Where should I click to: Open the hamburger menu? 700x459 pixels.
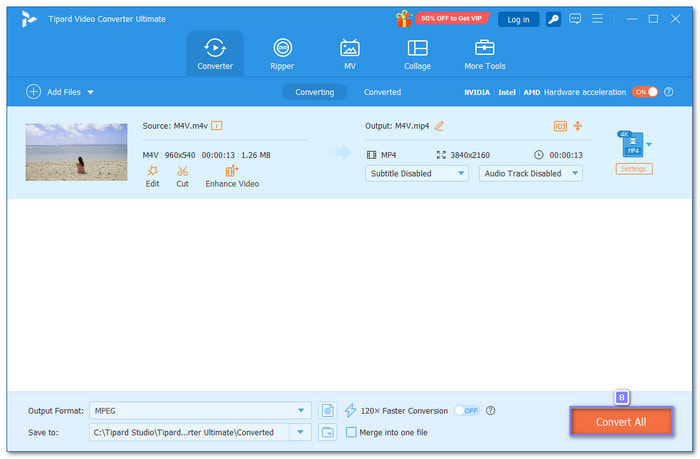click(597, 19)
